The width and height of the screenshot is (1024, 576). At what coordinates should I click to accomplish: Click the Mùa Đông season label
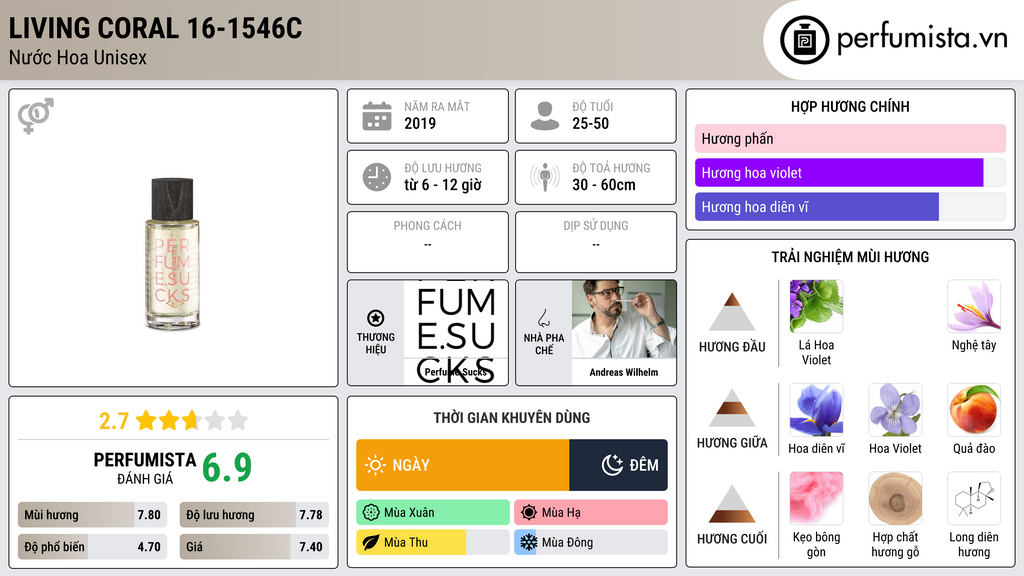point(568,542)
